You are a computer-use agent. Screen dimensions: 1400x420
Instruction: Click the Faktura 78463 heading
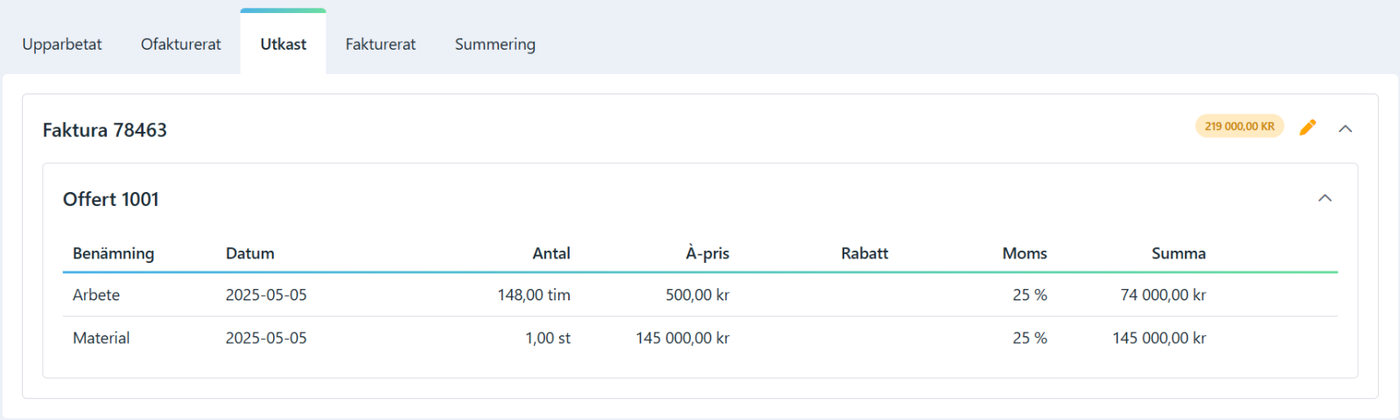105,130
